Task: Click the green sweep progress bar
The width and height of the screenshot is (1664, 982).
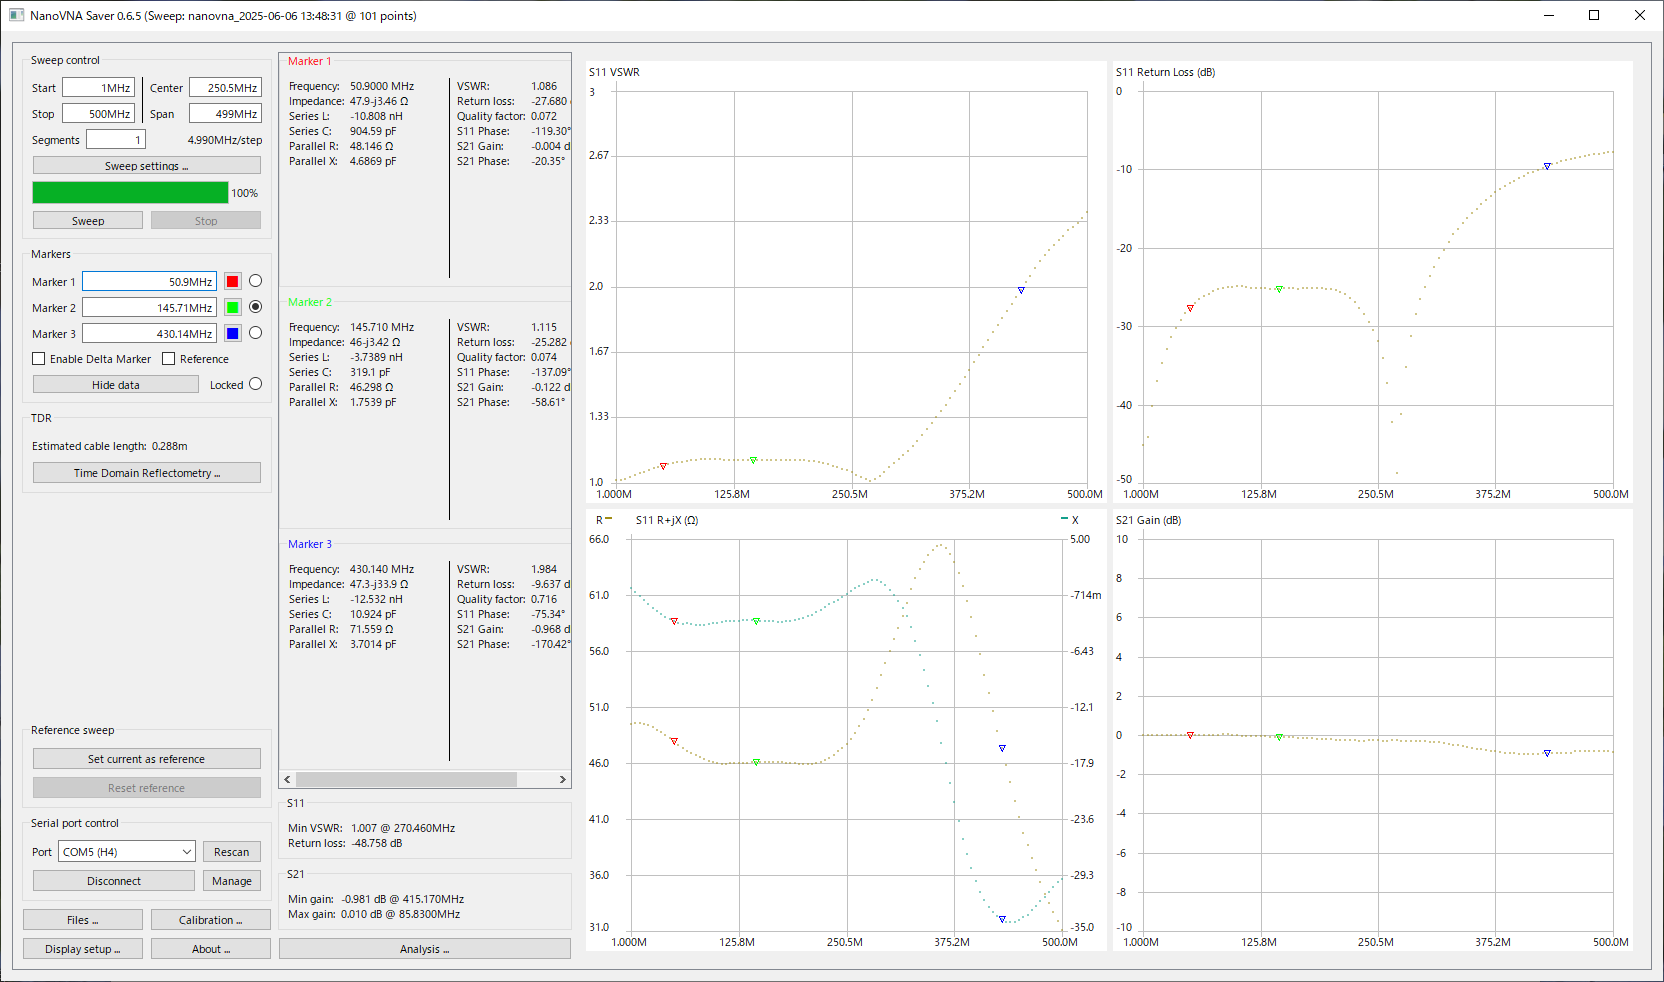Action: click(x=130, y=192)
